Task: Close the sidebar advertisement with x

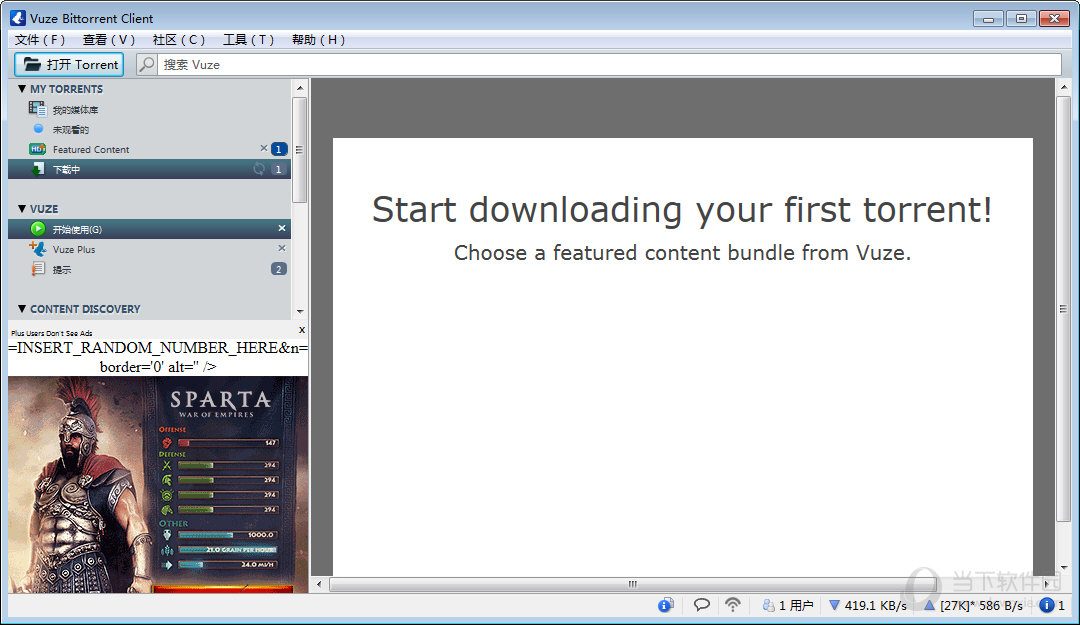Action: (x=302, y=330)
